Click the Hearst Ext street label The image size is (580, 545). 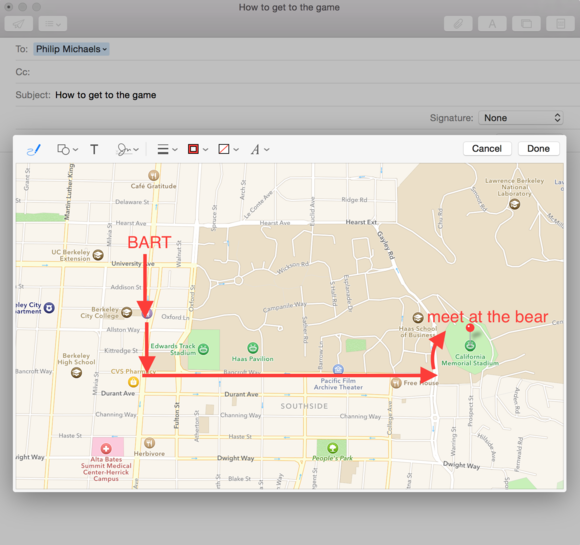[361, 222]
